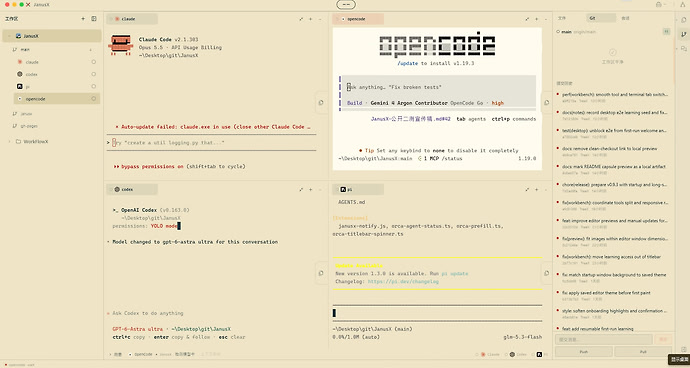
Task: Open the claude pane more options menu
Action: point(320,19)
